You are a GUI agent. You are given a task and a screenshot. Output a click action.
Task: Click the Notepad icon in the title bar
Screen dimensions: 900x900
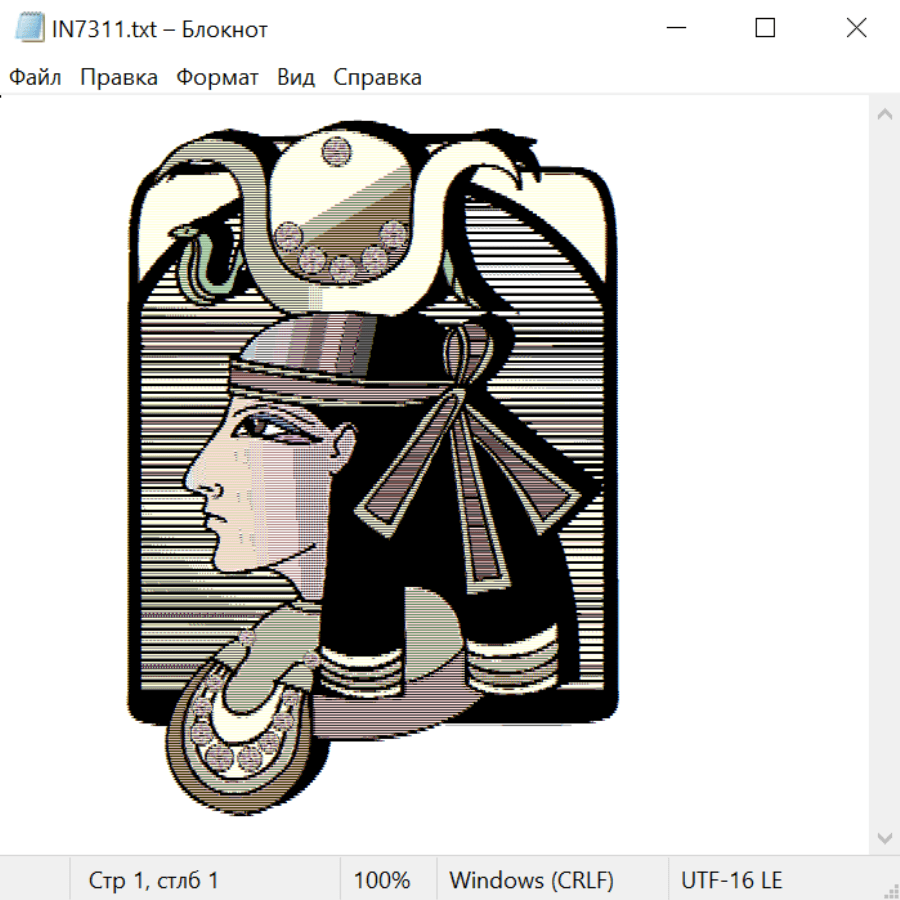coord(29,29)
